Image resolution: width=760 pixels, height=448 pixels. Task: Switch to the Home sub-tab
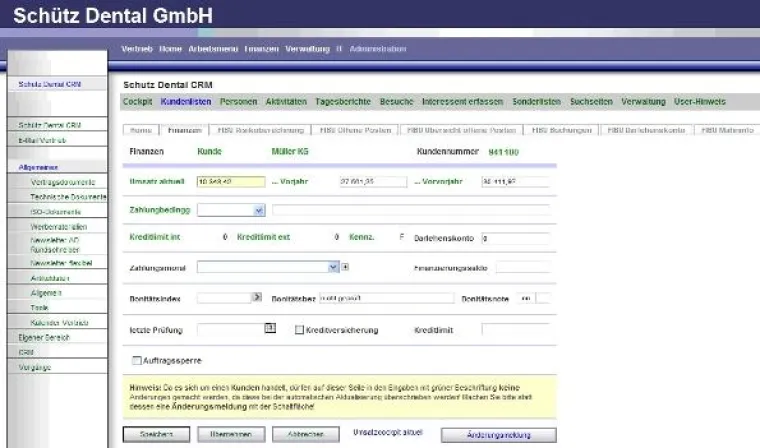coord(141,130)
